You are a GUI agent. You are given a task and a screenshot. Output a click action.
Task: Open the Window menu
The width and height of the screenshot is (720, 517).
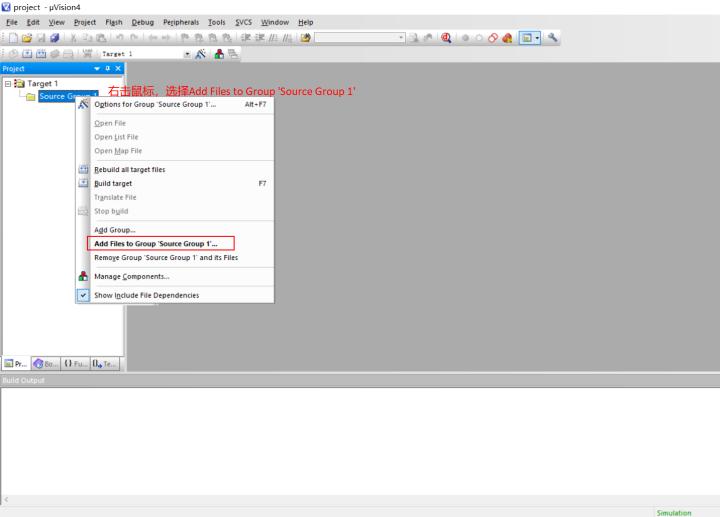click(275, 22)
